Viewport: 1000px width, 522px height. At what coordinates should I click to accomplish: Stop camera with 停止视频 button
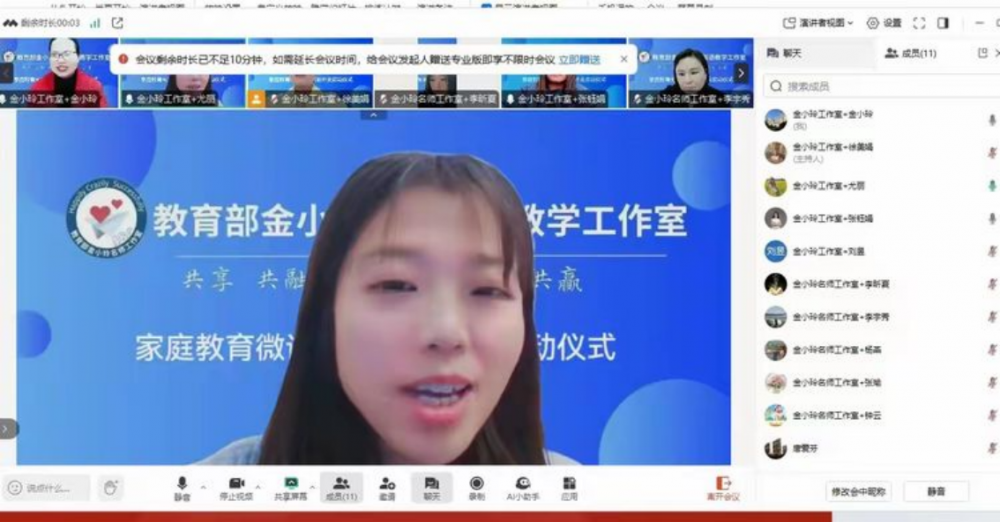(x=236, y=488)
